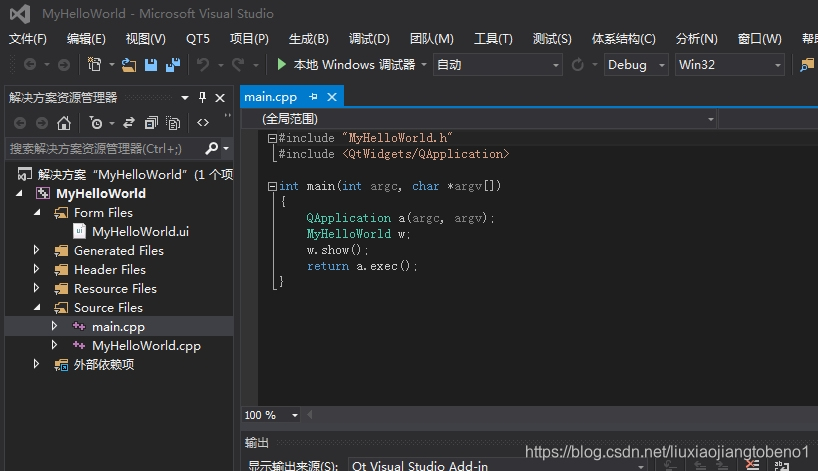Open the 视图(V) menu
Viewport: 818px width, 471px height.
146,39
